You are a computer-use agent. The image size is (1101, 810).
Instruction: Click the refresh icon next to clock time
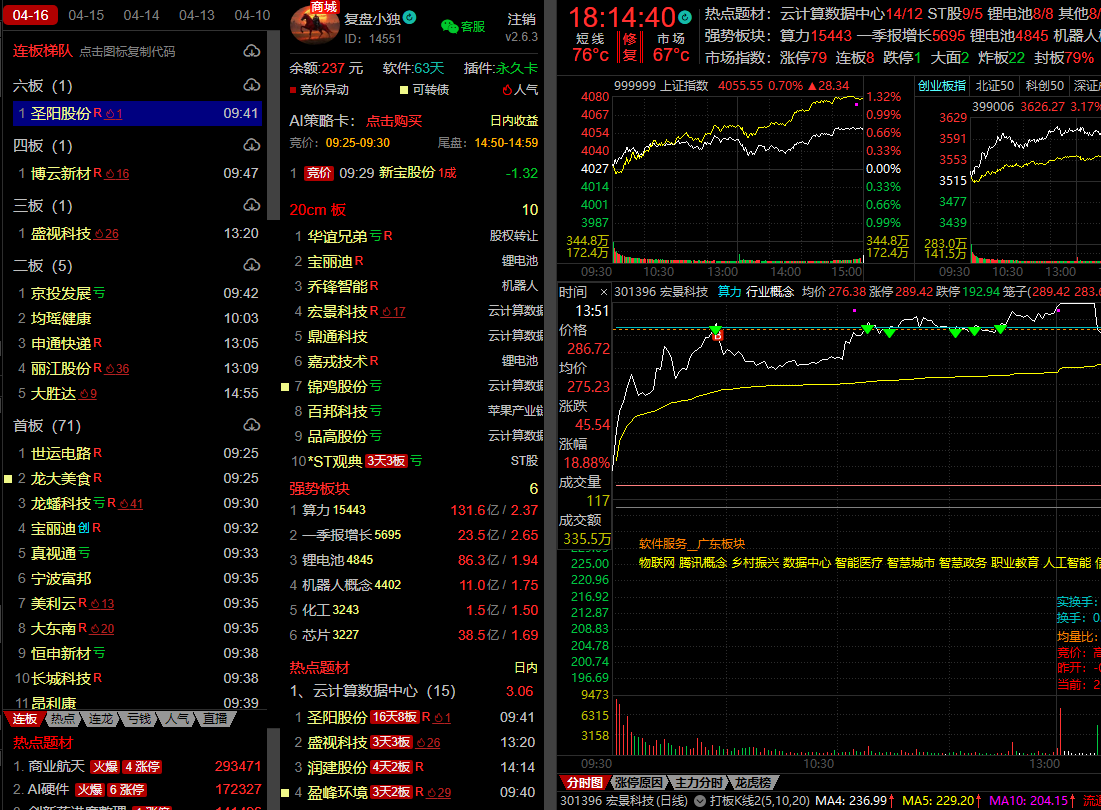point(684,18)
